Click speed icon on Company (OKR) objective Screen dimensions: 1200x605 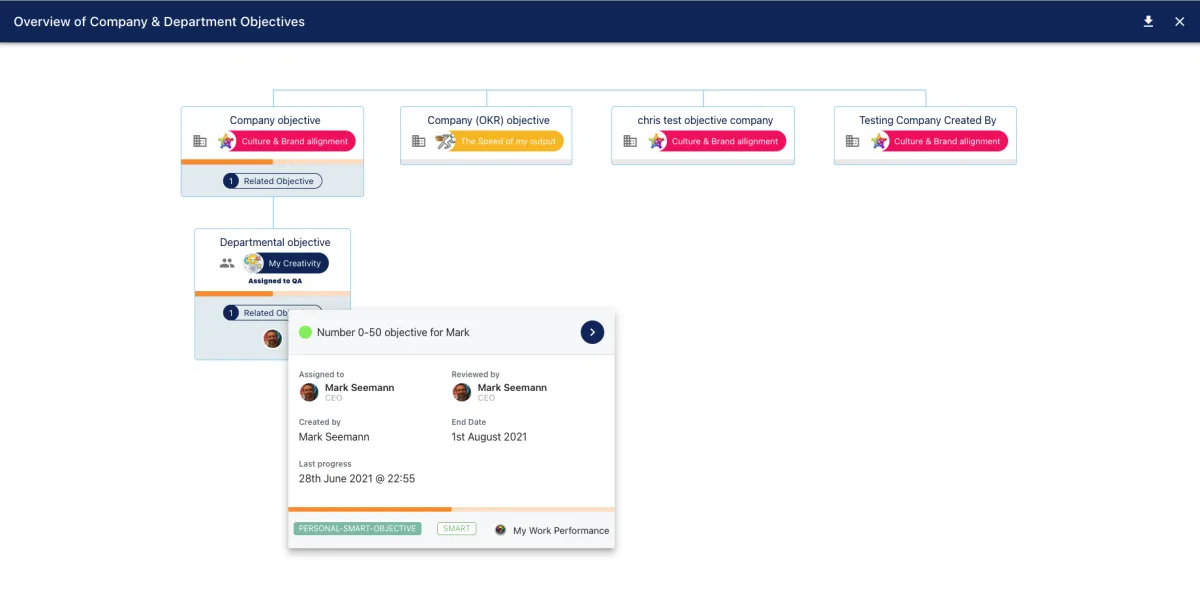pos(446,141)
